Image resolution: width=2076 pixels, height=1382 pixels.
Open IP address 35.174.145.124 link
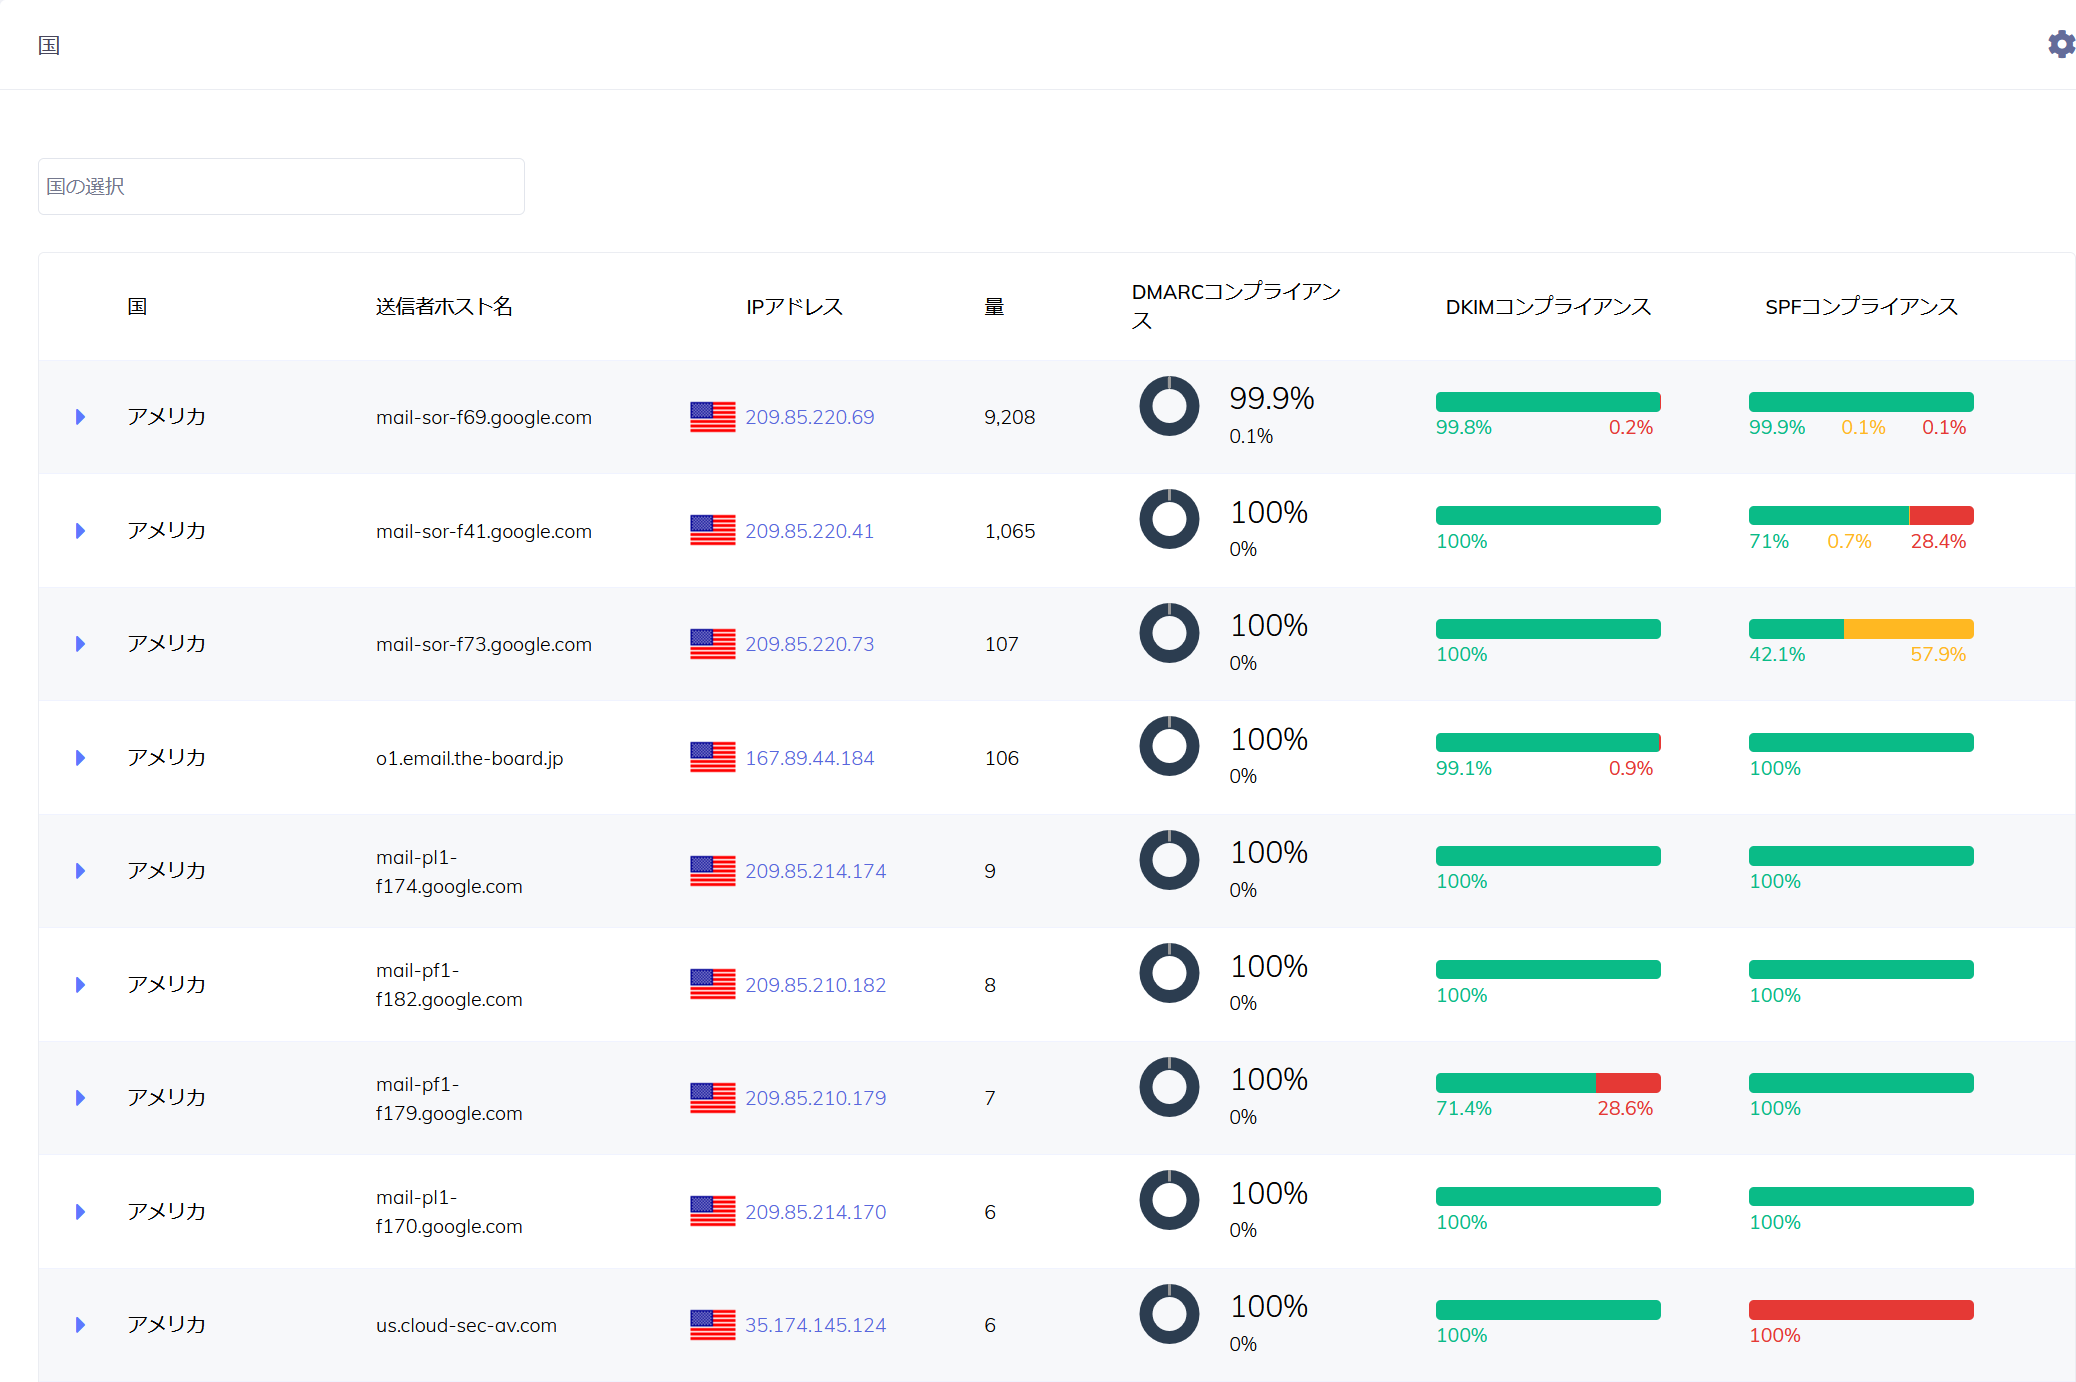point(815,1325)
